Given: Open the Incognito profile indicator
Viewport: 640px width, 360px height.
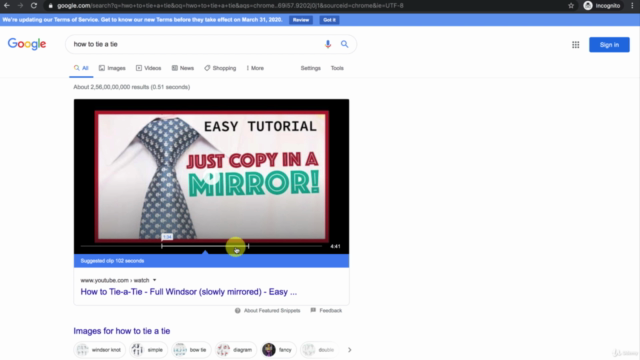Looking at the screenshot, I should [x=602, y=6].
